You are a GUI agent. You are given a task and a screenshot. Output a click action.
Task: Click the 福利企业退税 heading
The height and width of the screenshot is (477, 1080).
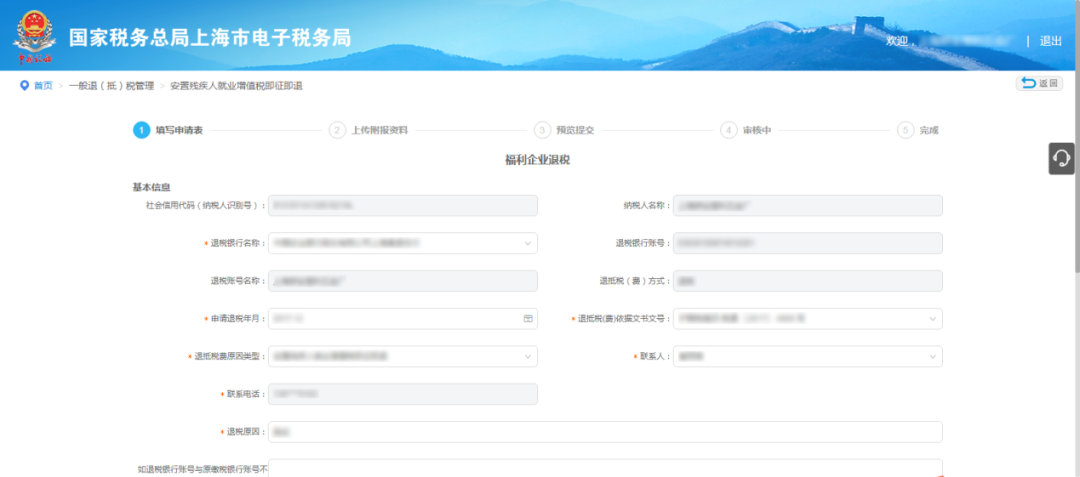point(537,160)
